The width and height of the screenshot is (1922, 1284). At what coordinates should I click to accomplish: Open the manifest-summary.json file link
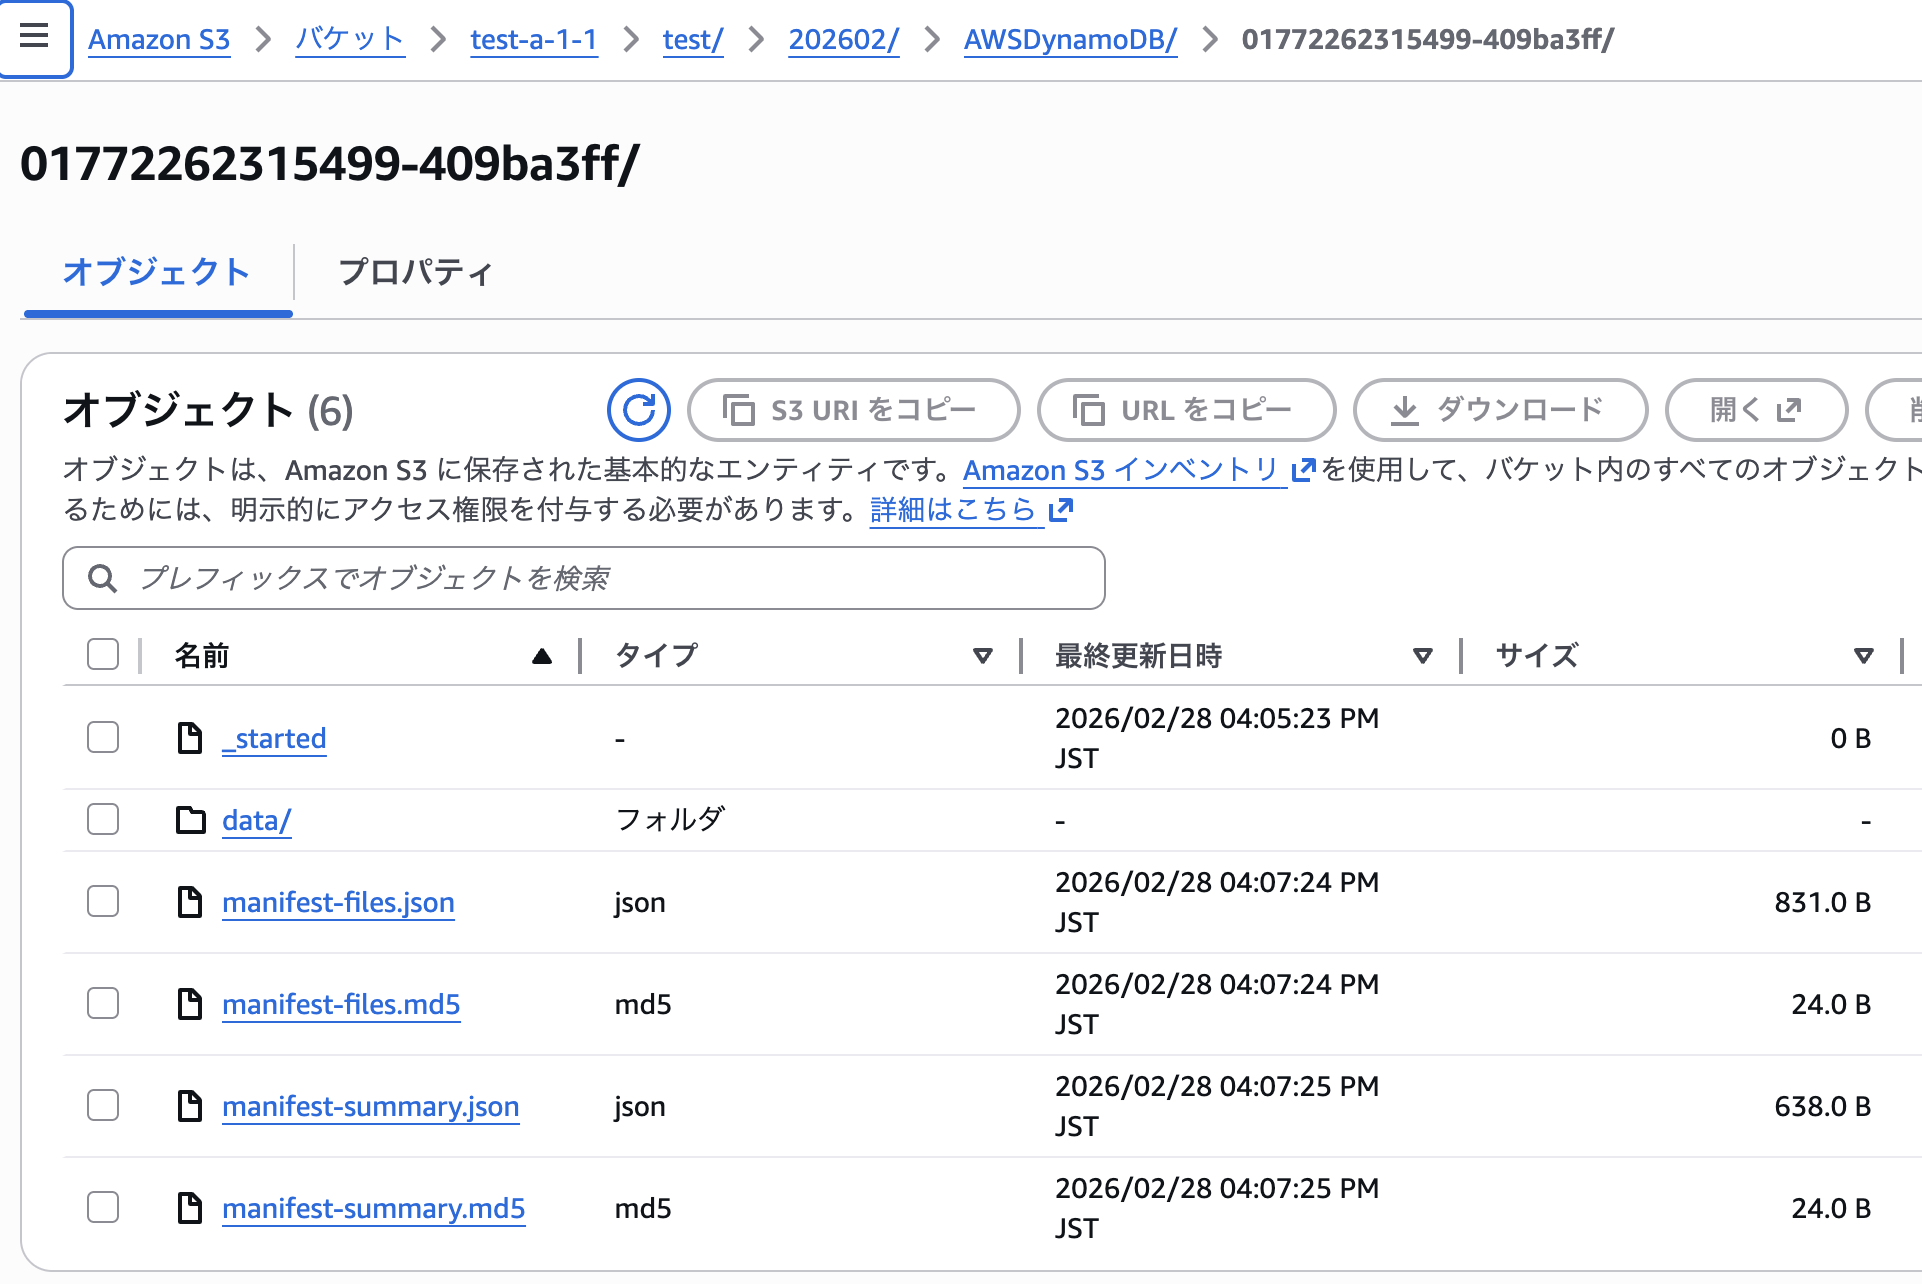tap(370, 1106)
